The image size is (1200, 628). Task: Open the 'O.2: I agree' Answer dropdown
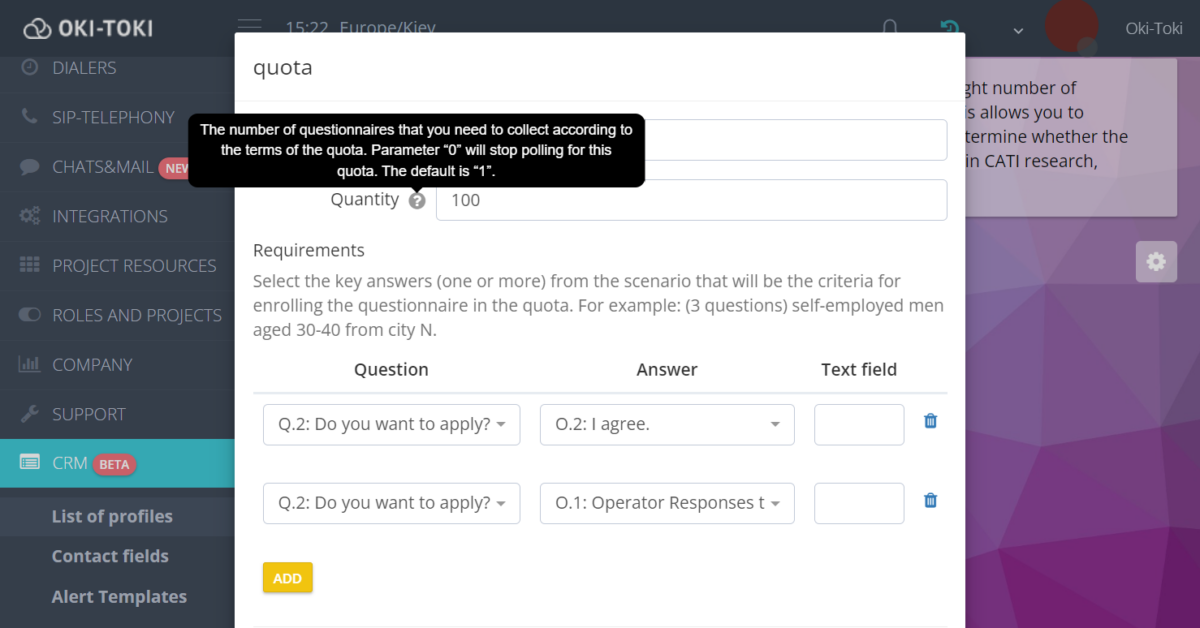666,424
